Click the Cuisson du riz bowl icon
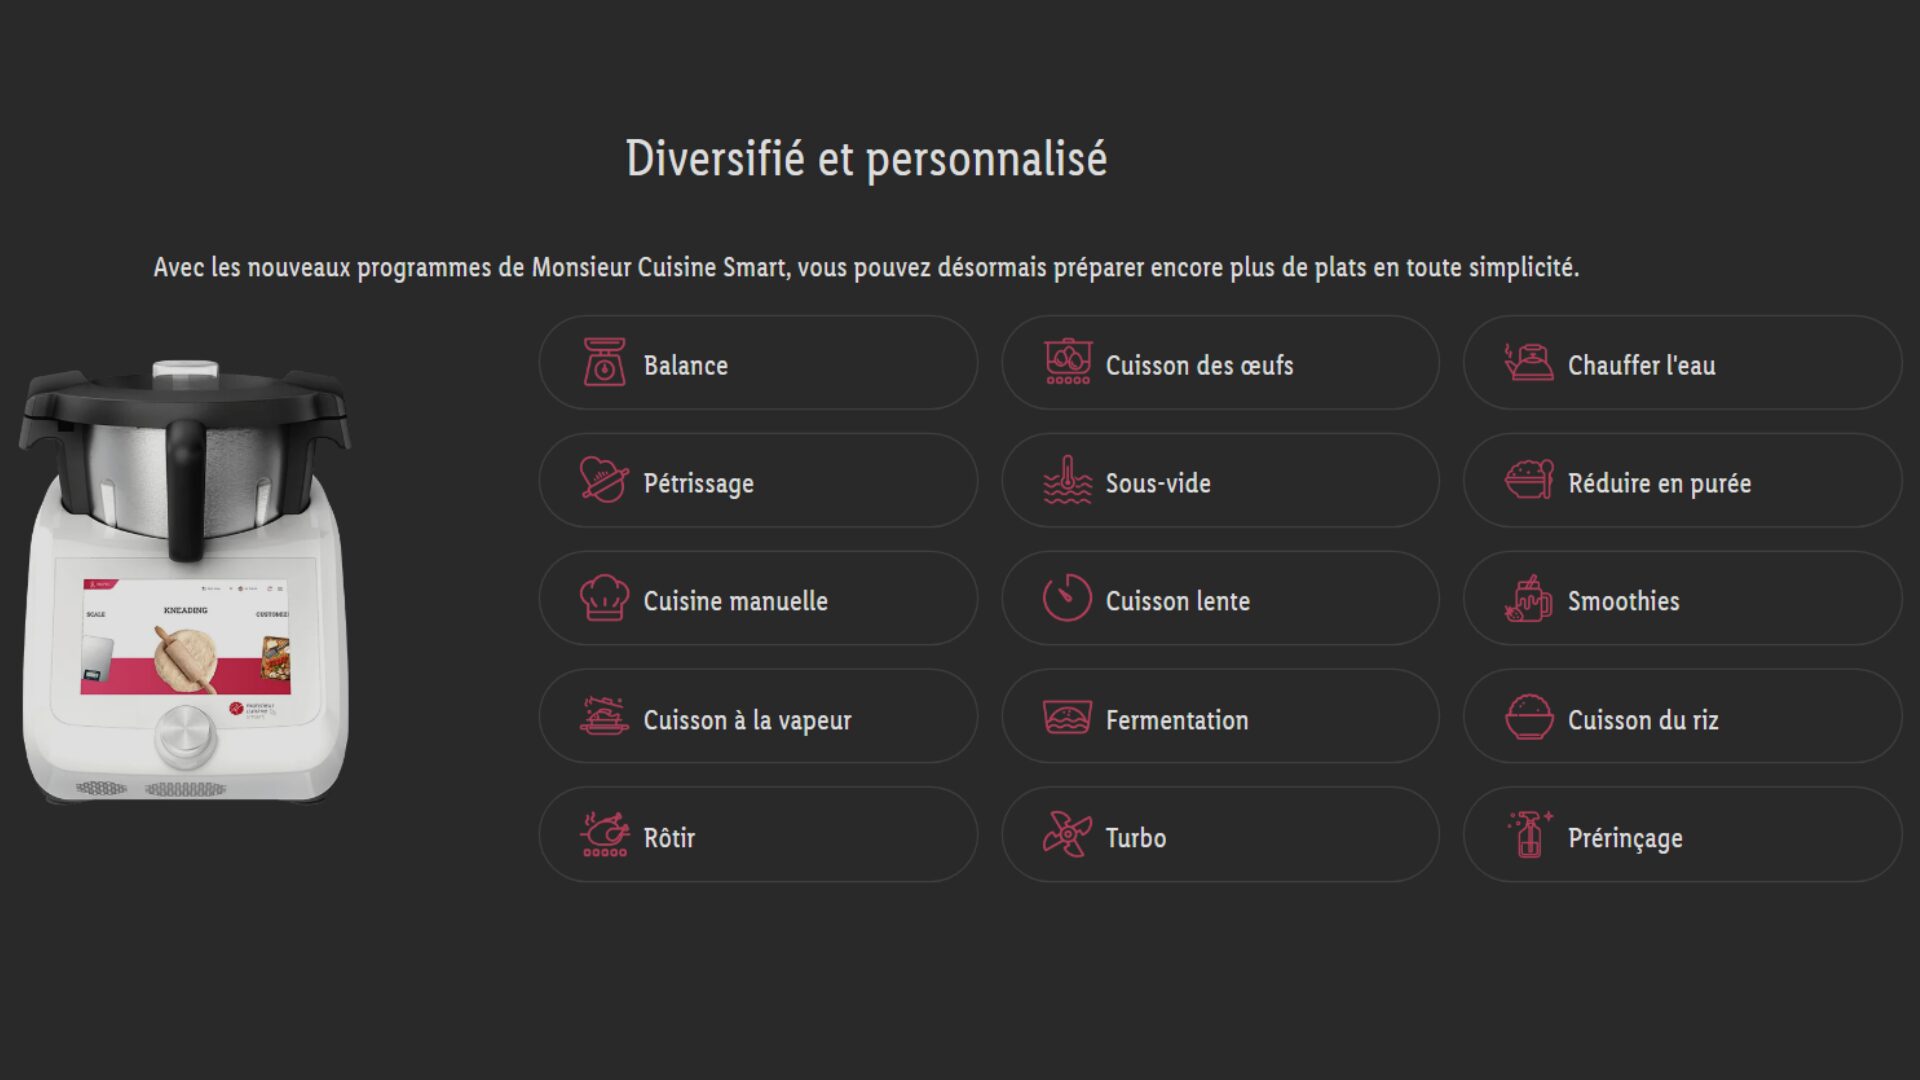The image size is (1920, 1080). (1529, 717)
